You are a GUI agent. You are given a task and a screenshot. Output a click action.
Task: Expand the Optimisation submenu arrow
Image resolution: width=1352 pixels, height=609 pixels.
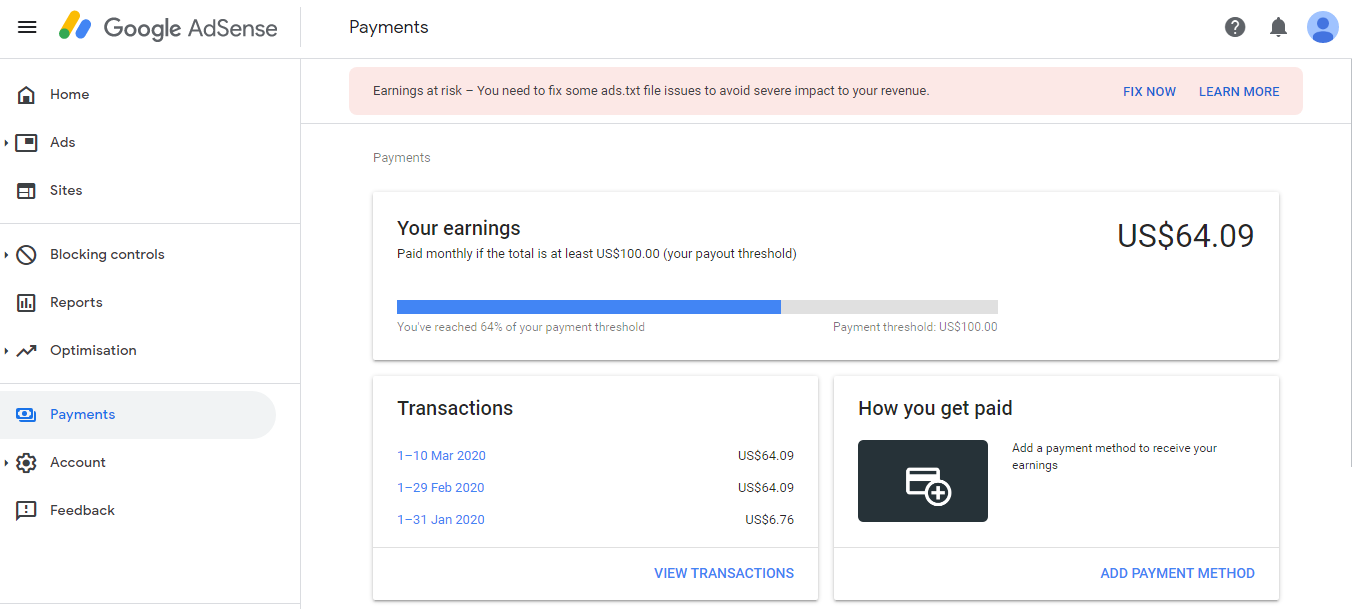[6, 351]
